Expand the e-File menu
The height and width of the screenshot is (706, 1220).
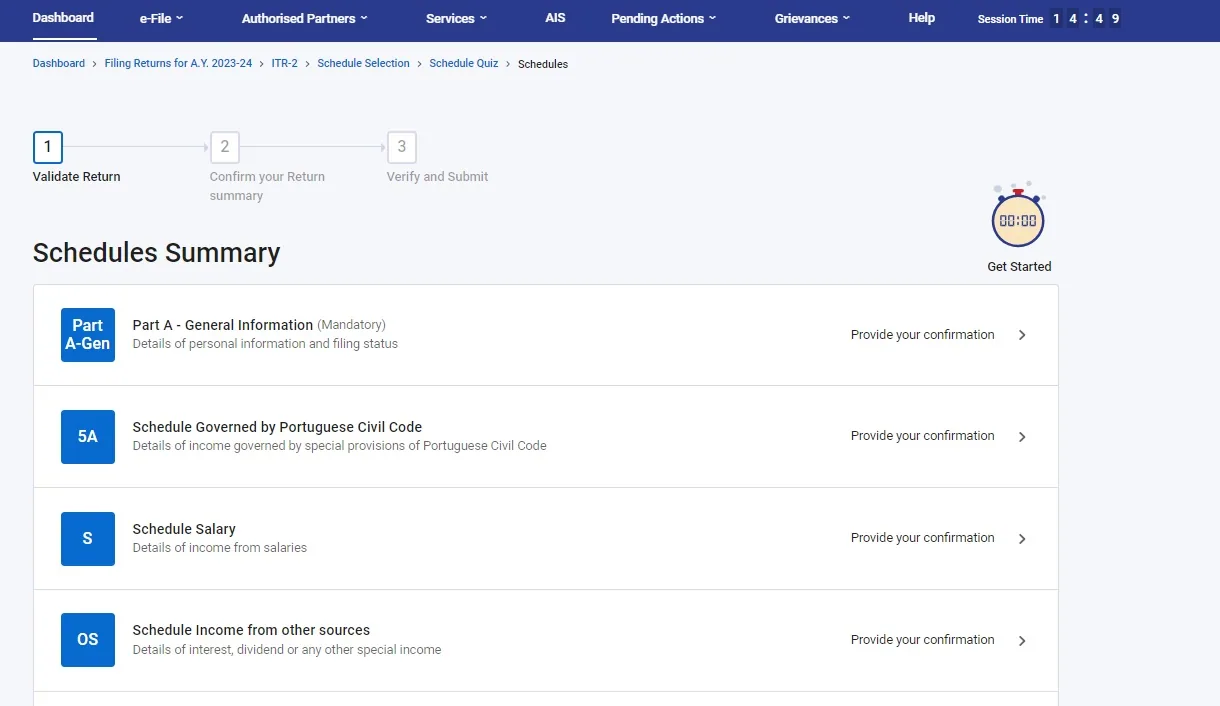162,18
